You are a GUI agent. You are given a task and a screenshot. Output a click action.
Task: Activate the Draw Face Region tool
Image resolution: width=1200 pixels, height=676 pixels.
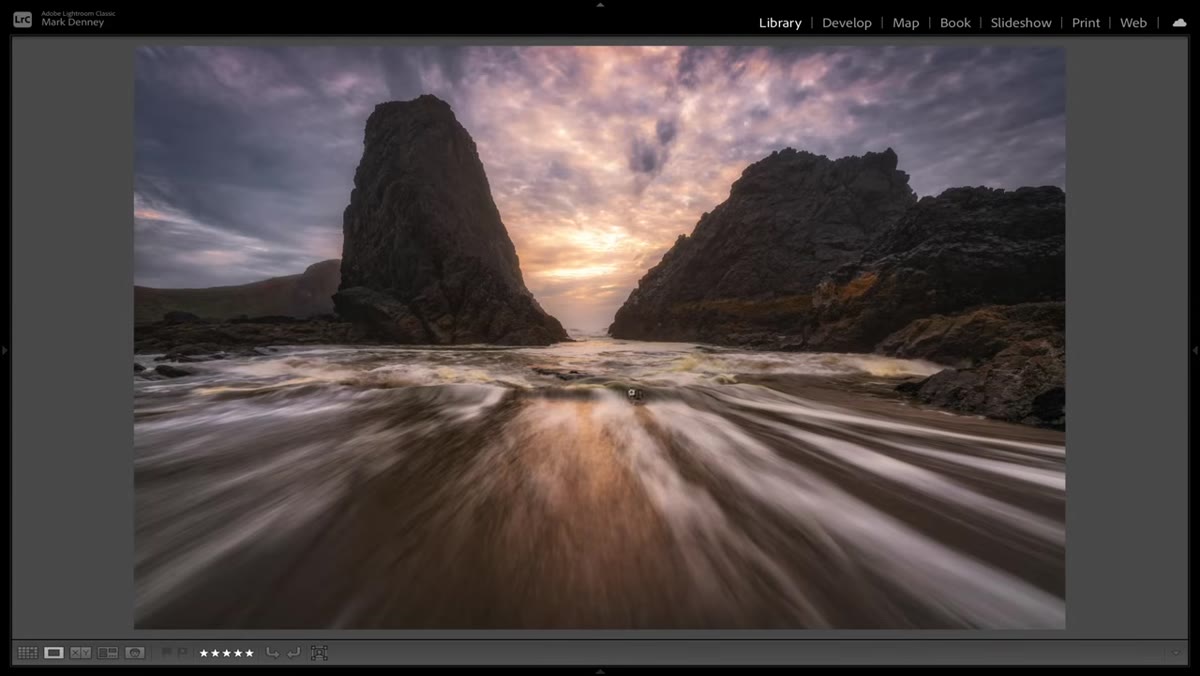tap(319, 653)
